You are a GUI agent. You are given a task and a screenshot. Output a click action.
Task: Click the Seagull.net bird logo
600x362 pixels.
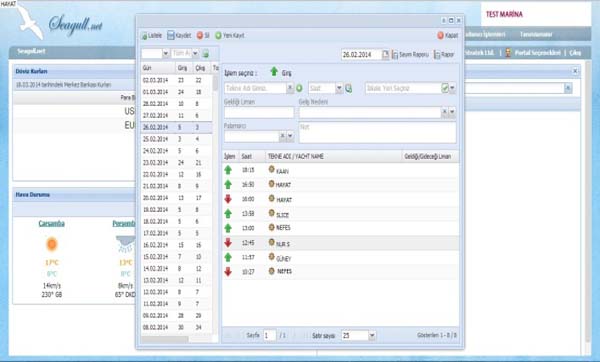tap(30, 22)
